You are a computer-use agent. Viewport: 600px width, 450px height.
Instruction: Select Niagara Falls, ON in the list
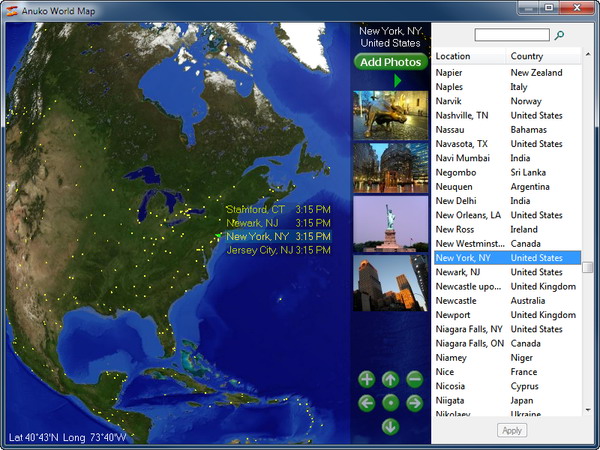(507, 343)
